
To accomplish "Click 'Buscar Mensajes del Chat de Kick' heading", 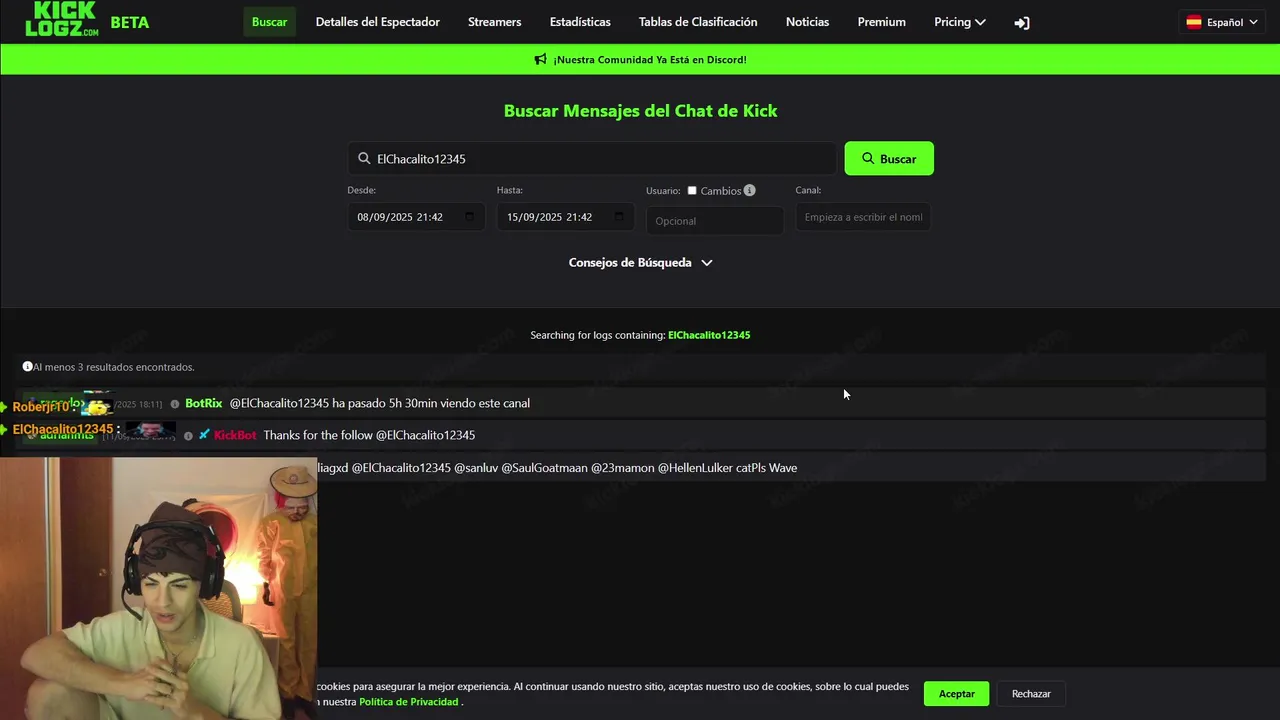I will (x=640, y=111).
